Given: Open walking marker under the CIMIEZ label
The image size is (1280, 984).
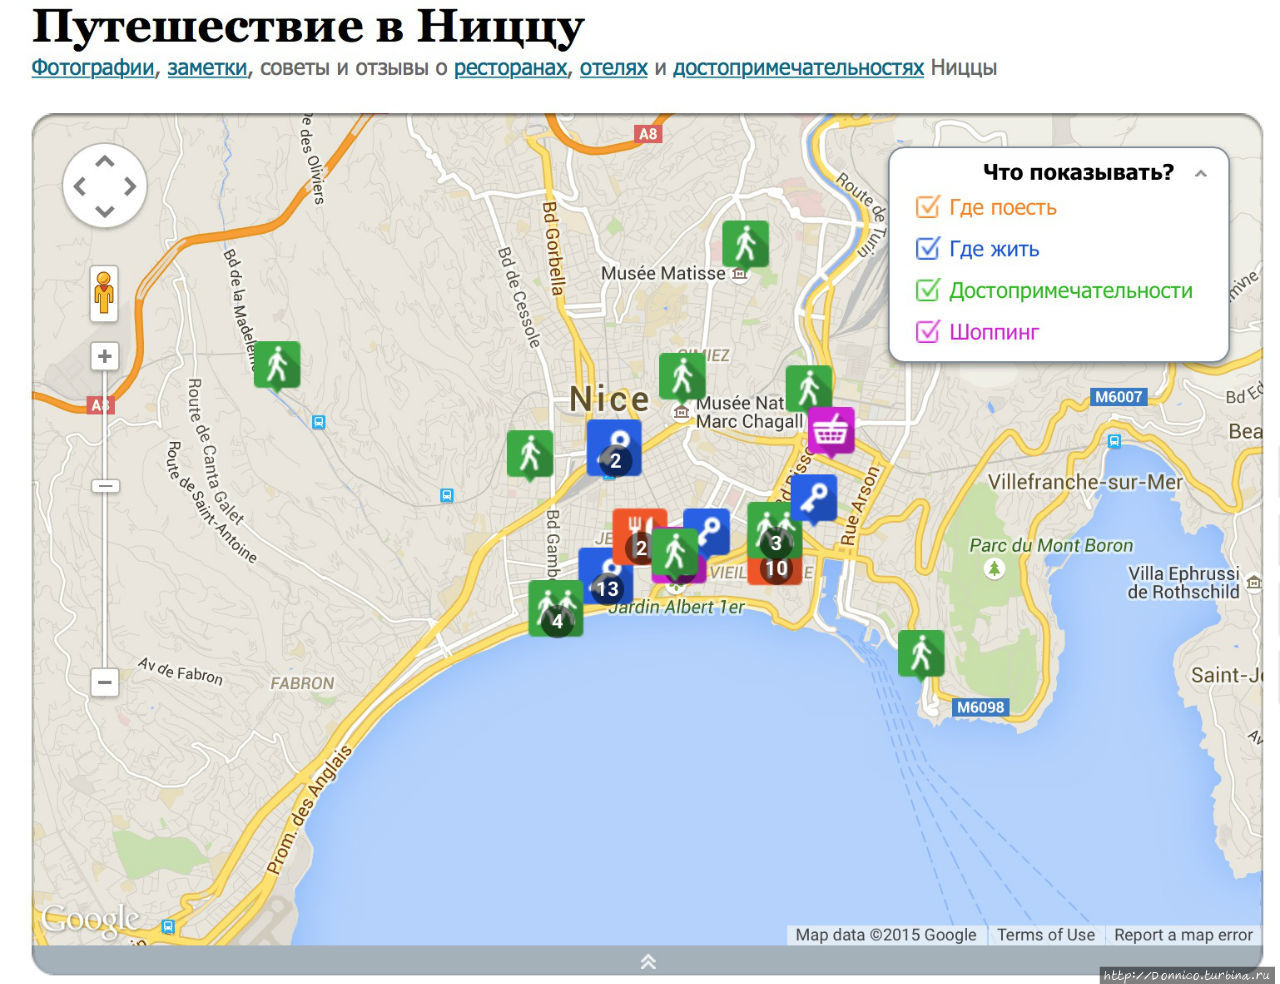Looking at the screenshot, I should pyautogui.click(x=682, y=378).
